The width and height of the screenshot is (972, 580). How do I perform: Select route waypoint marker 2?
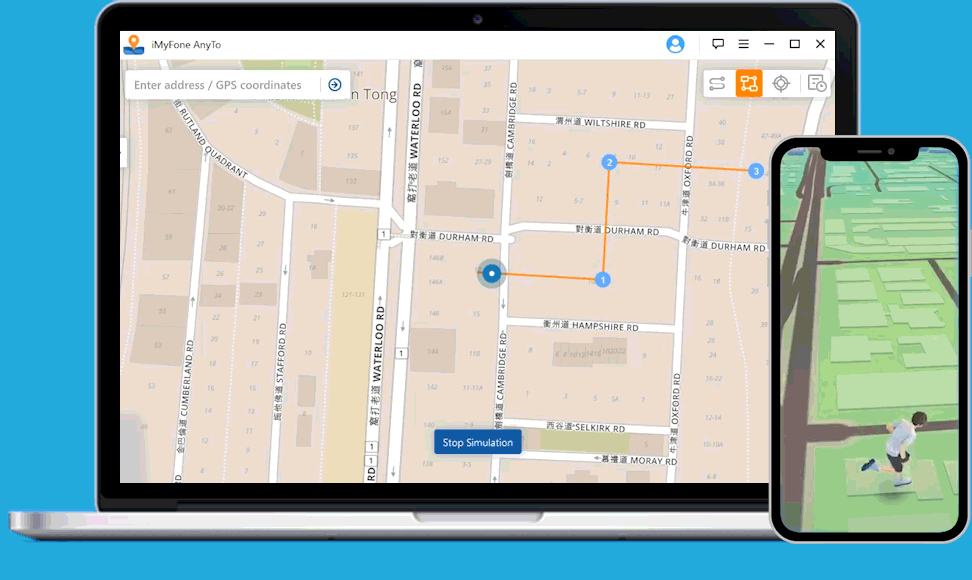pyautogui.click(x=609, y=162)
